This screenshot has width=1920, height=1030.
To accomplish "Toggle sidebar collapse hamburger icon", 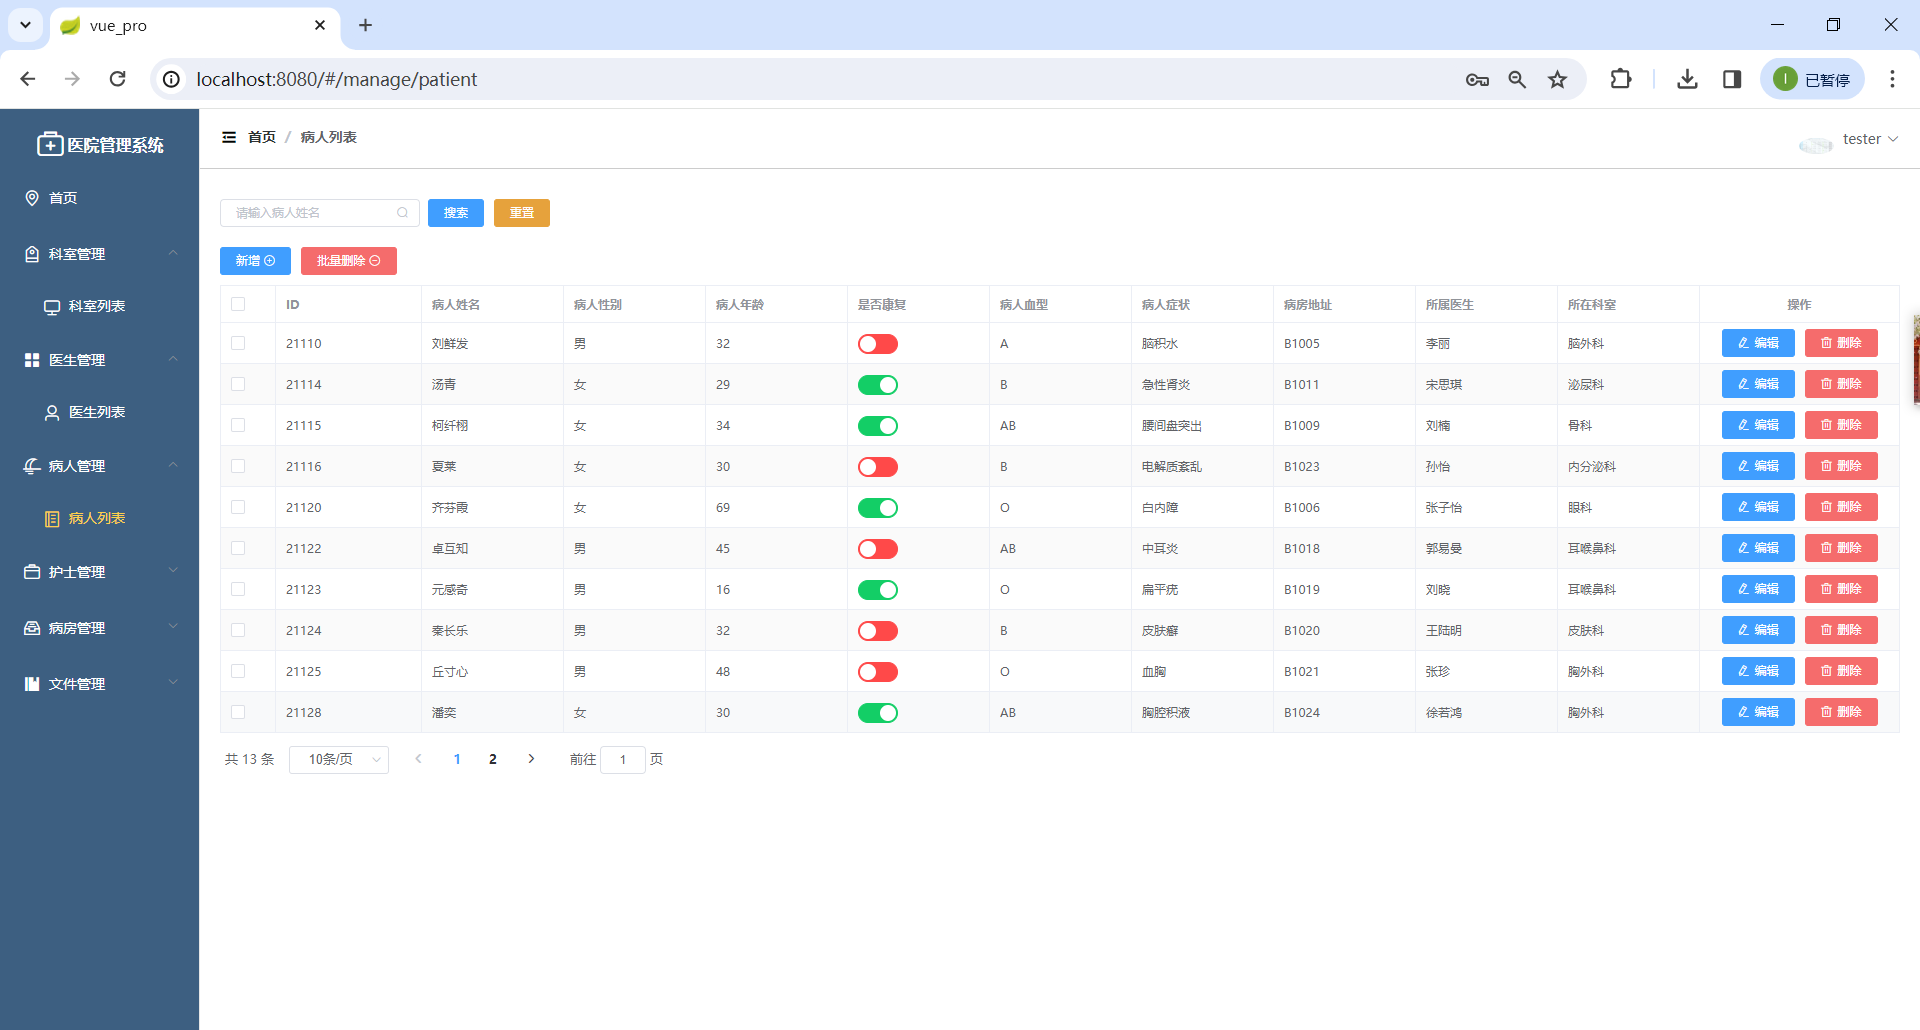I will coord(229,137).
